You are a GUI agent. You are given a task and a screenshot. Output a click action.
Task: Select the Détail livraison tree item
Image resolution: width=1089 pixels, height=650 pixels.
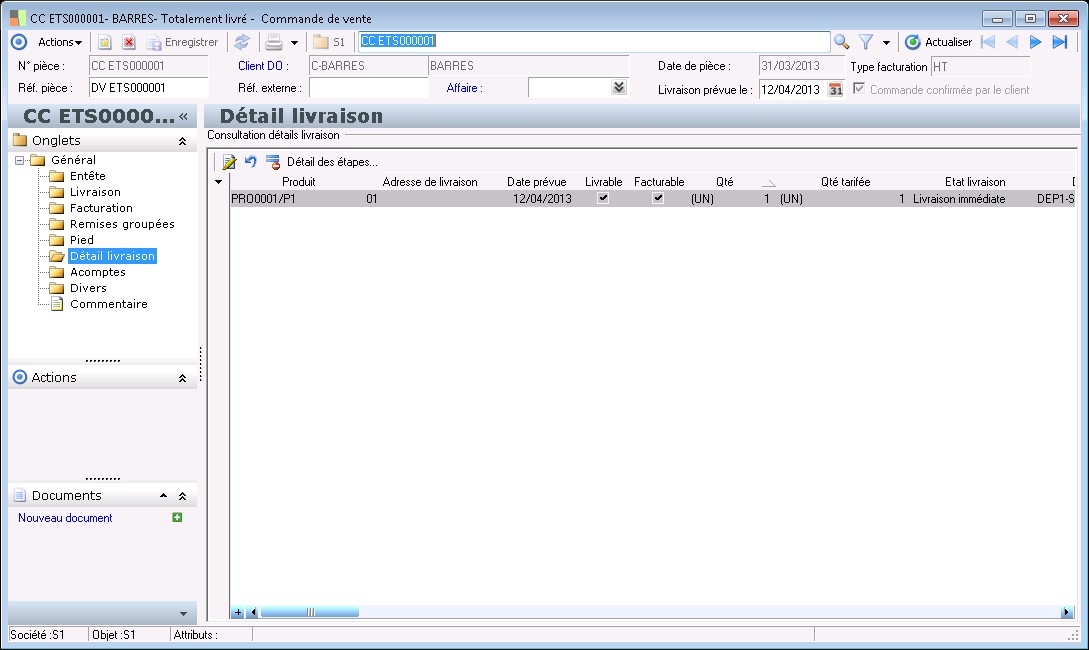(113, 256)
